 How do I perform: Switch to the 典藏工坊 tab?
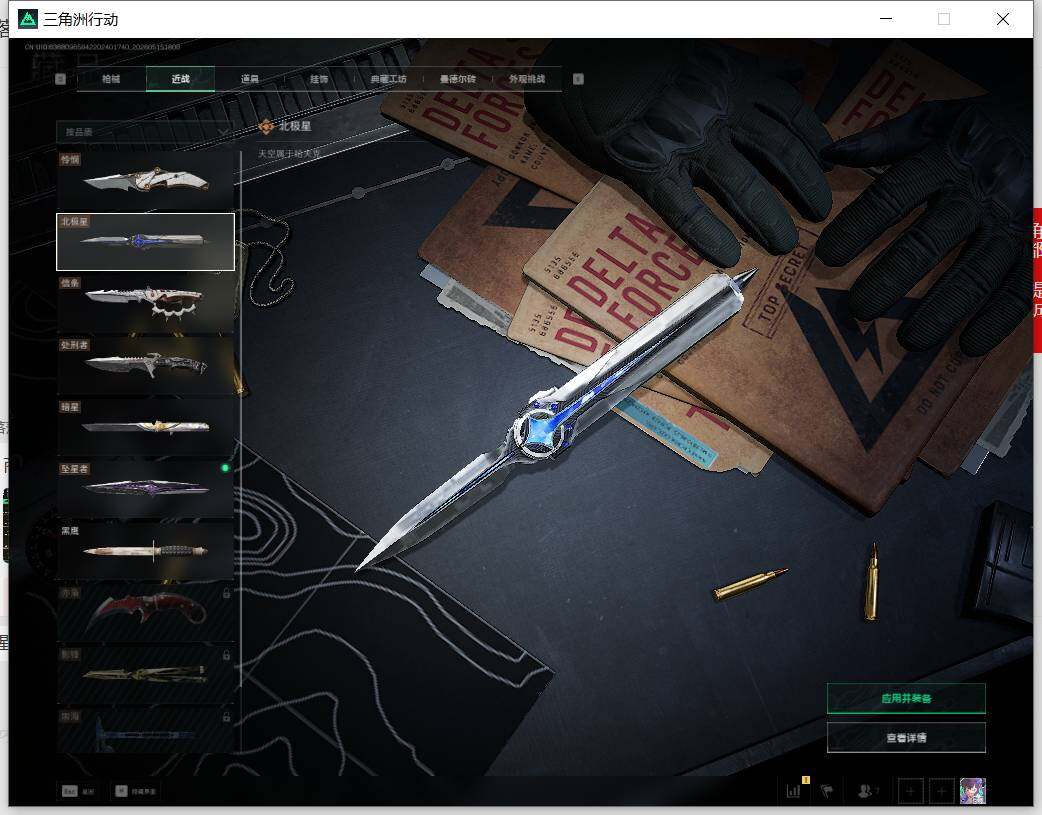(388, 79)
